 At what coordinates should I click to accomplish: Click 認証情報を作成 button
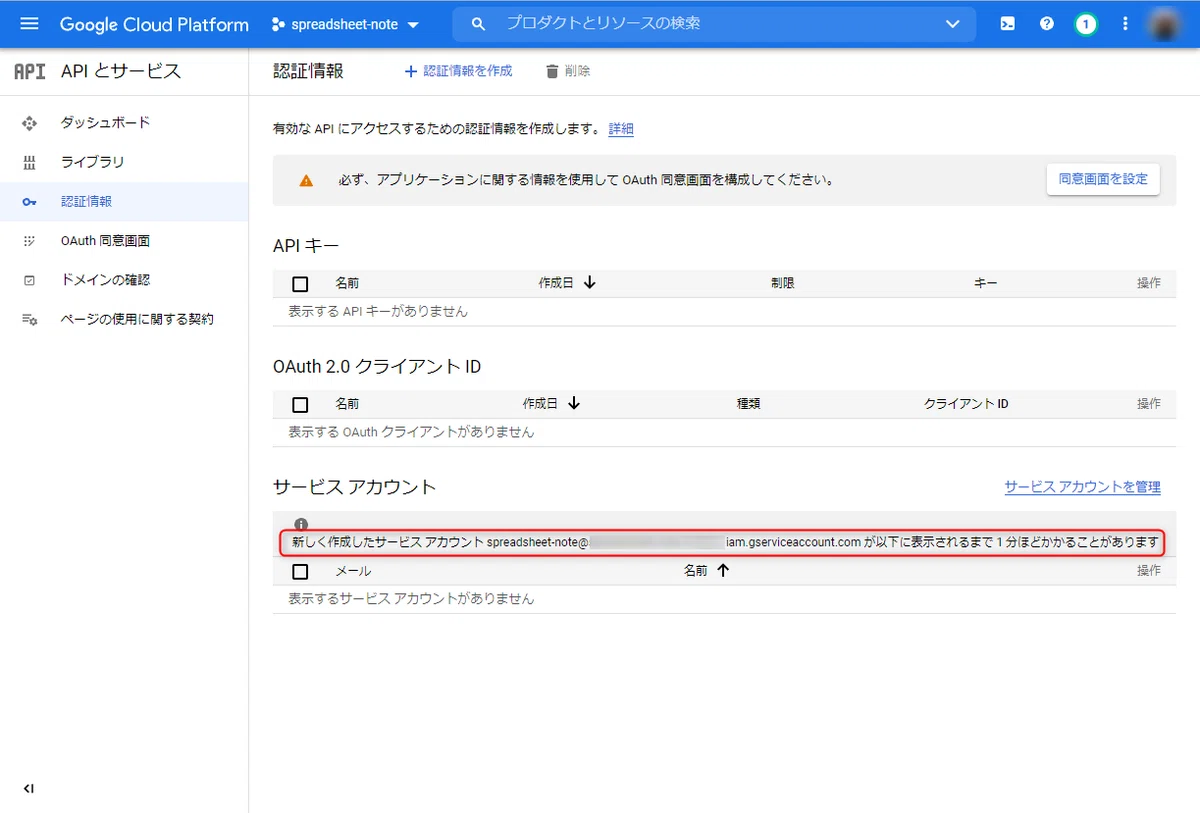[x=458, y=71]
